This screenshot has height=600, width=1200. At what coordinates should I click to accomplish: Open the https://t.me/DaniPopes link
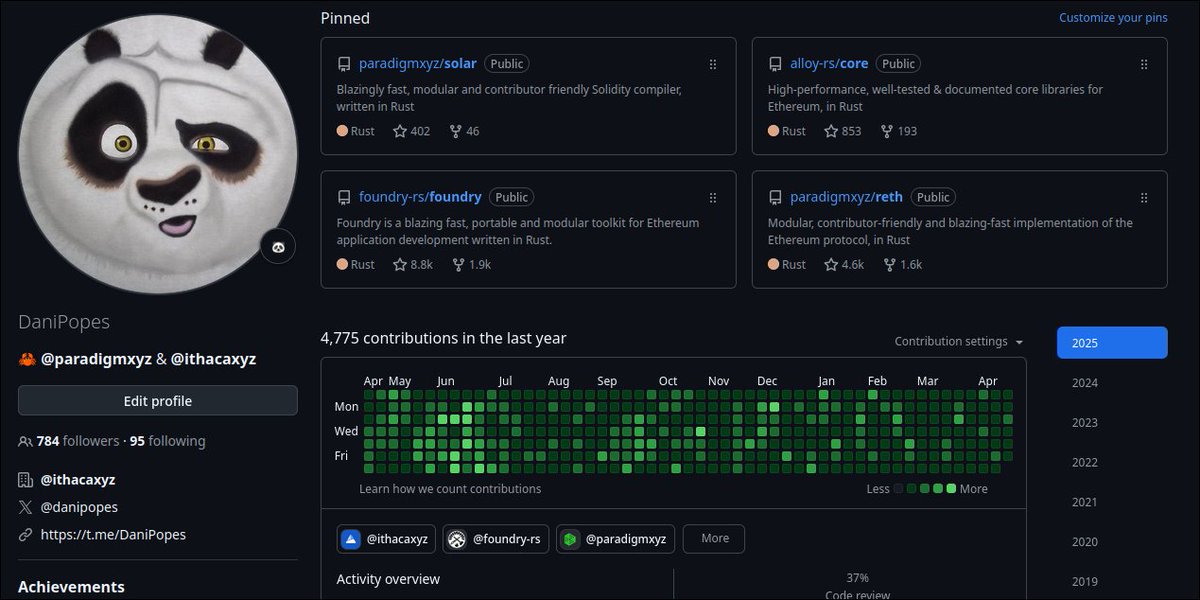[113, 535]
